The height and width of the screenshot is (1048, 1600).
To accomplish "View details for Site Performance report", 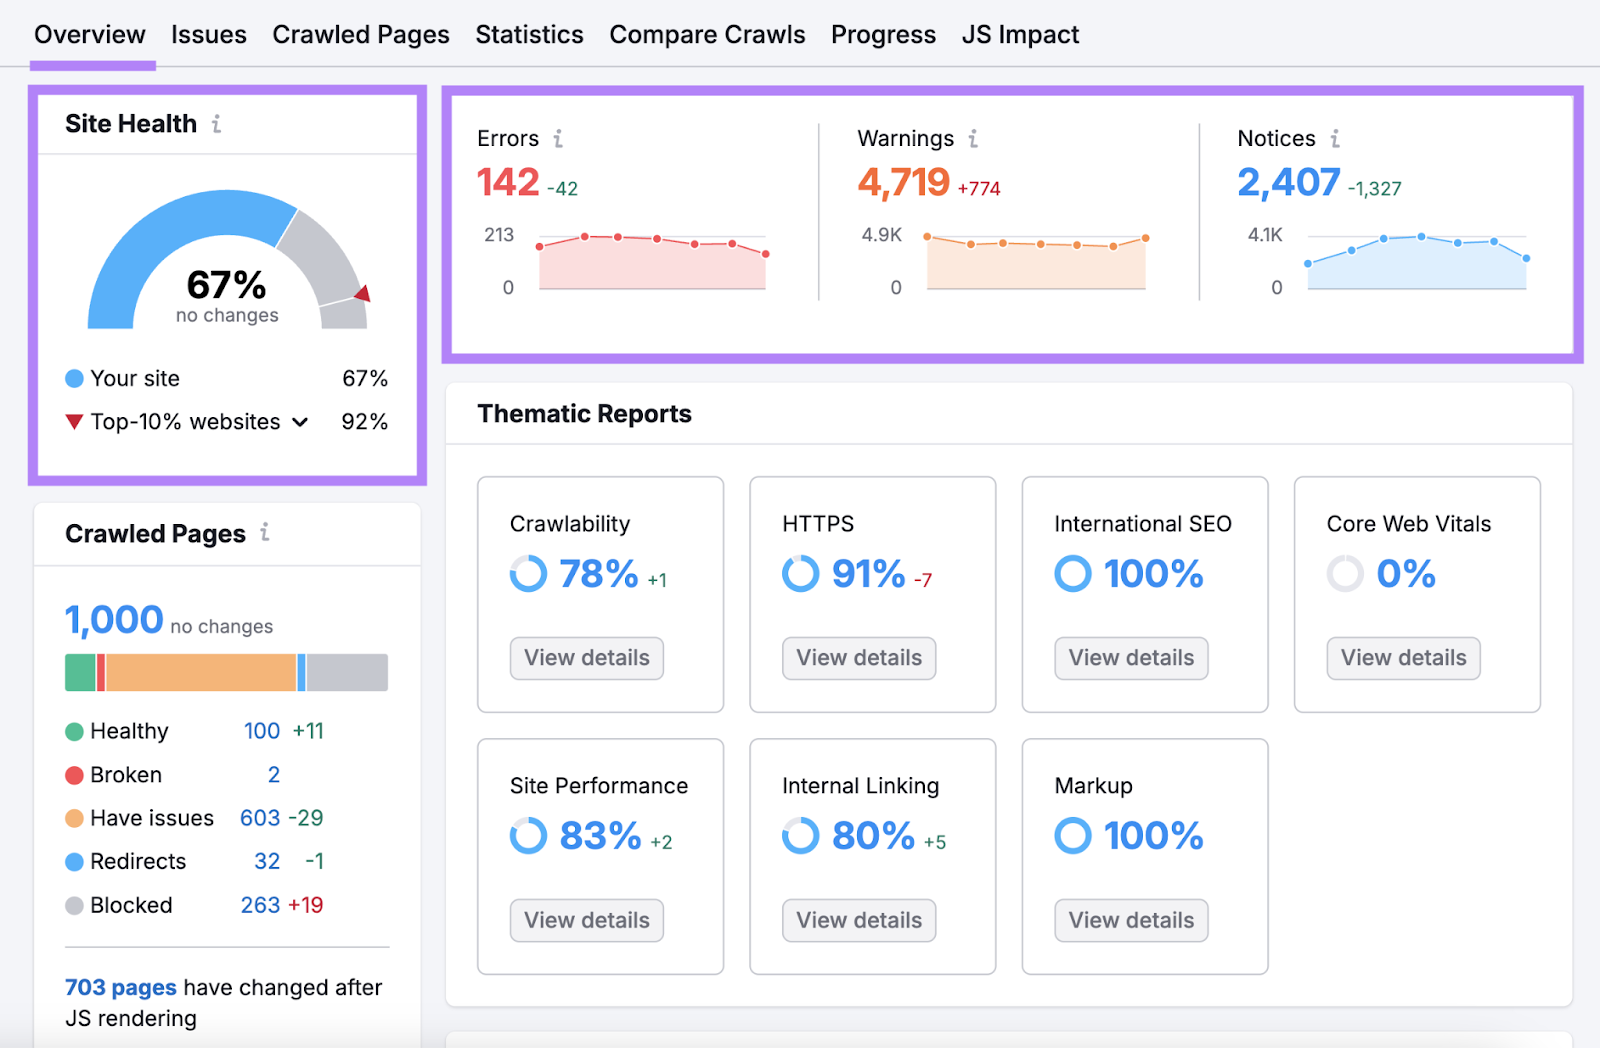I will tap(587, 920).
